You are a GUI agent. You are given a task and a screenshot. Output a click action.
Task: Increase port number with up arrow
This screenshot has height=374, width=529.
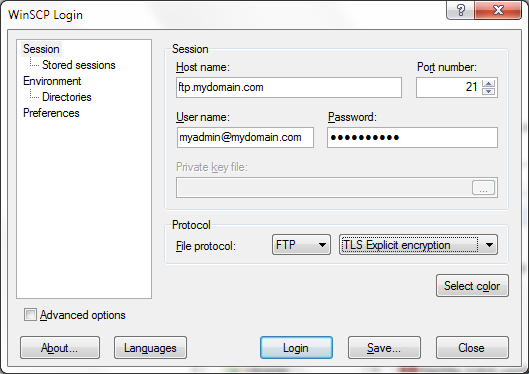tap(489, 83)
